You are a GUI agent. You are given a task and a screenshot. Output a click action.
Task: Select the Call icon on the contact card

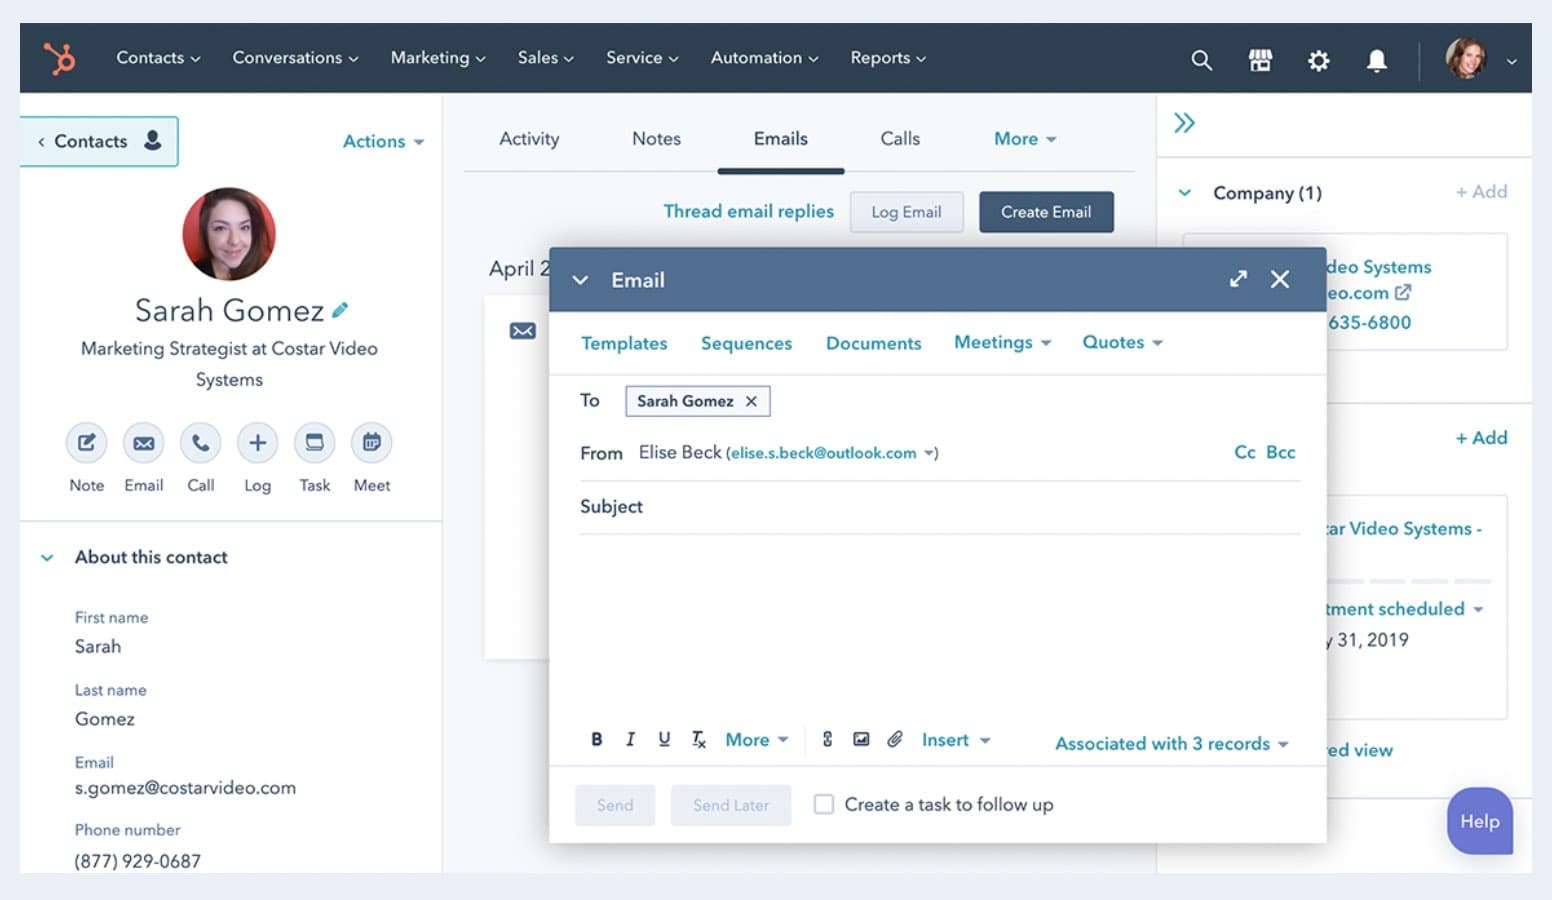point(200,442)
